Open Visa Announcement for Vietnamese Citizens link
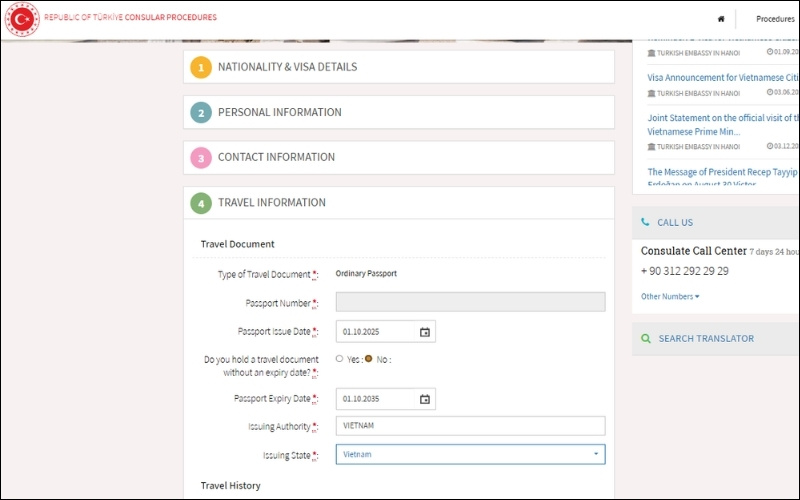 (x=722, y=77)
